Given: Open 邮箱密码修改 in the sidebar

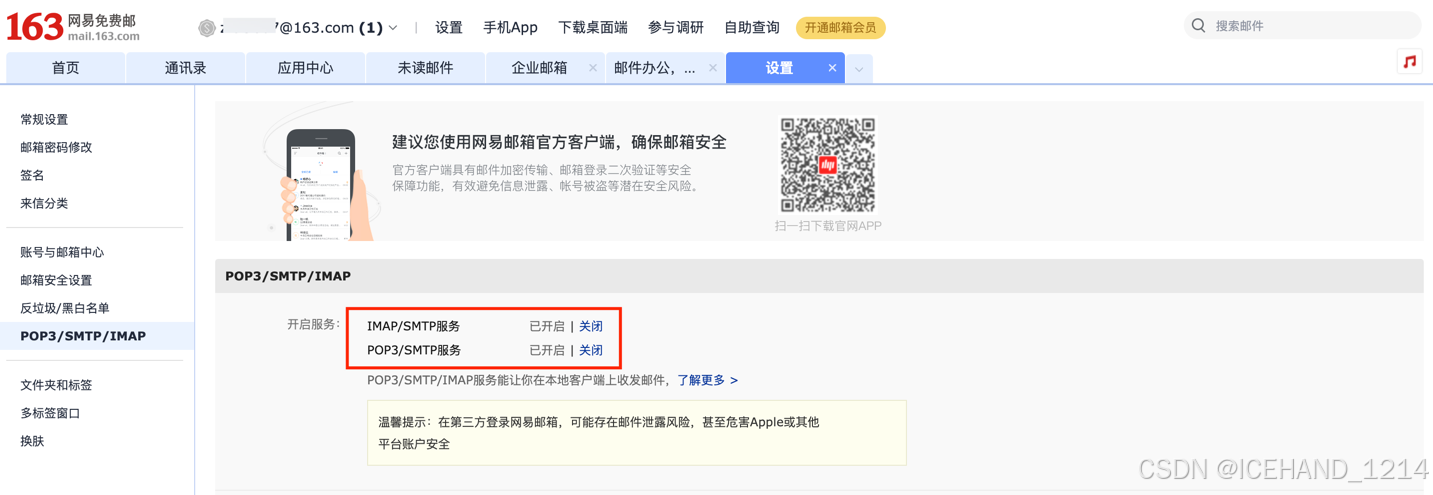Looking at the screenshot, I should pos(56,148).
